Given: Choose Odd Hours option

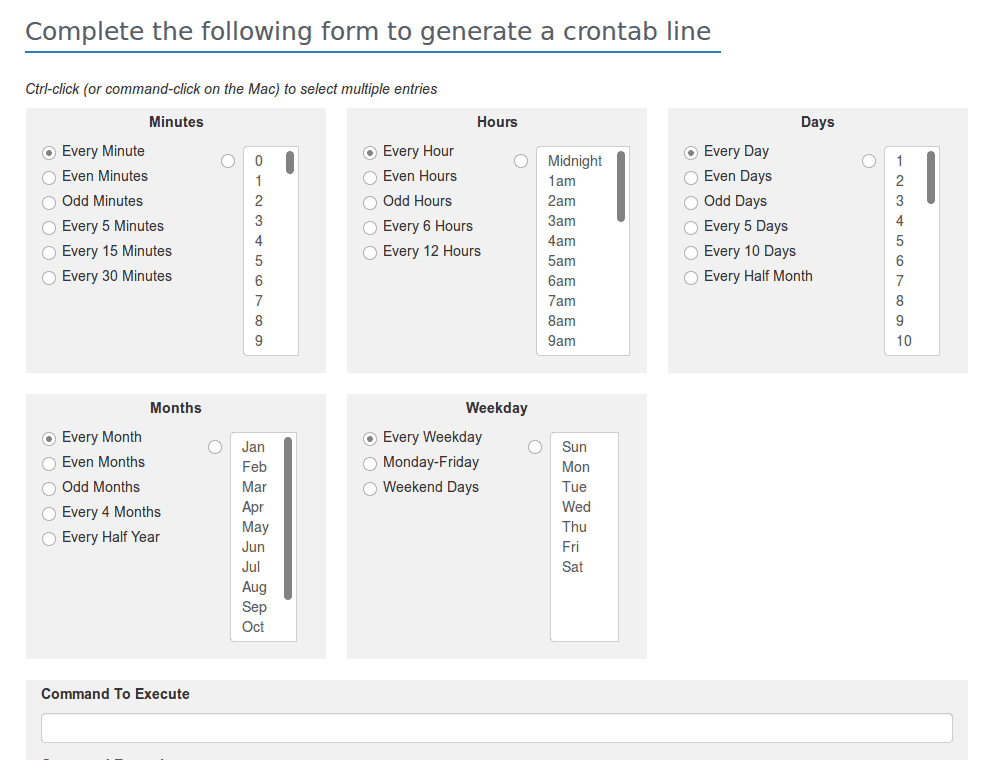Looking at the screenshot, I should tap(370, 201).
